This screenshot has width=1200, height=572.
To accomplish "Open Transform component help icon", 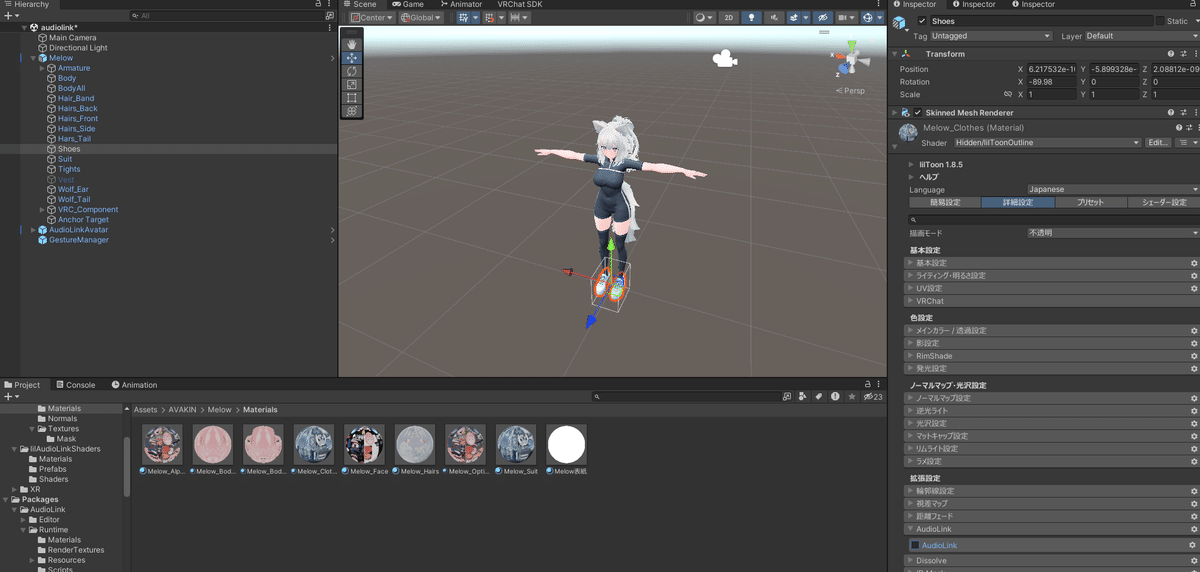I will (x=1170, y=54).
